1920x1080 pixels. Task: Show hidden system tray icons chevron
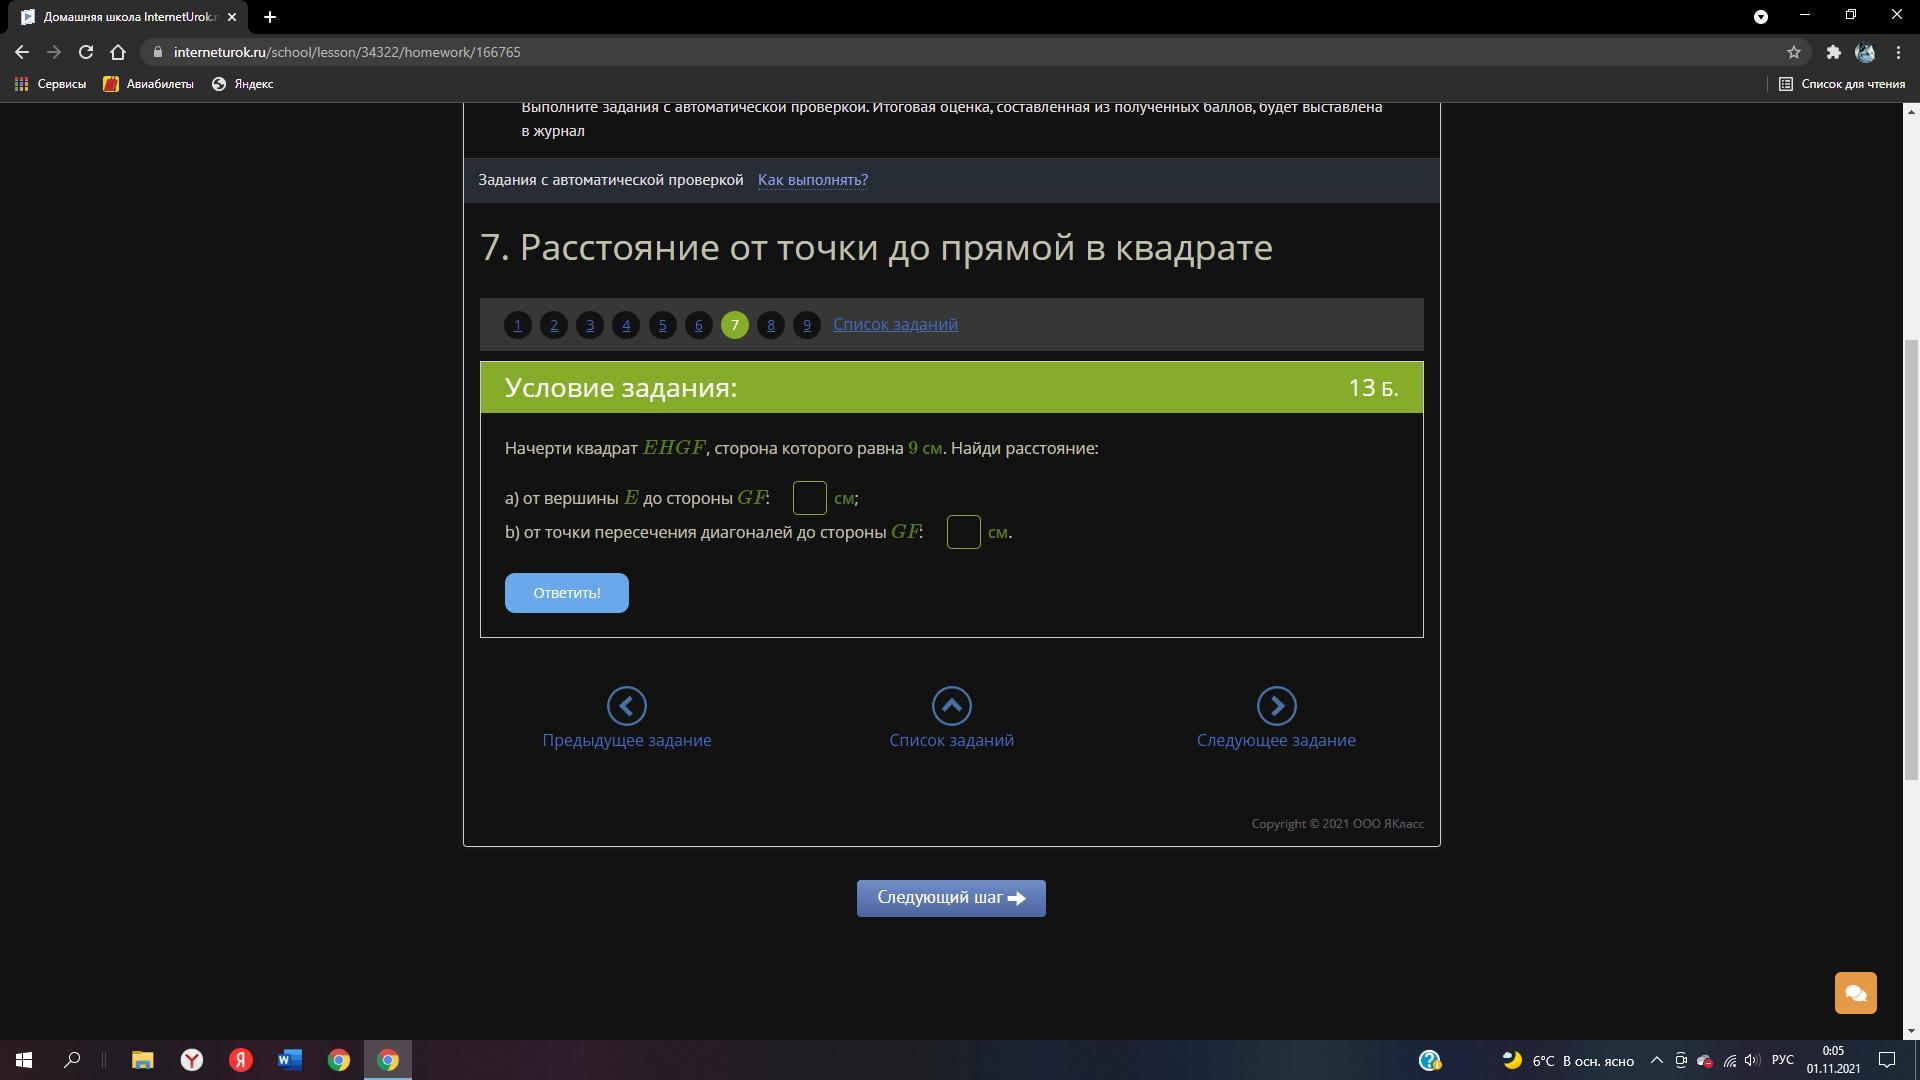click(x=1656, y=1060)
